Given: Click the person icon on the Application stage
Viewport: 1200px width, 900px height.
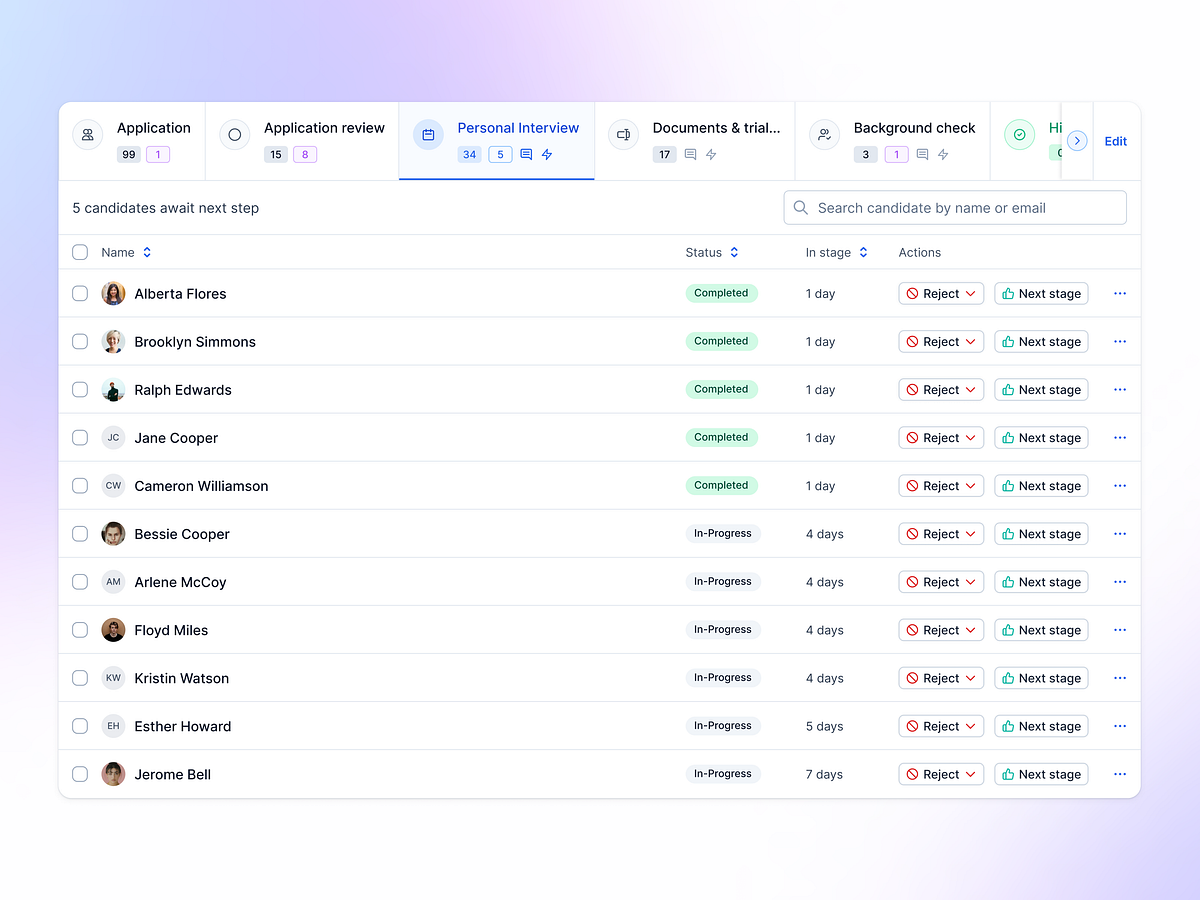Looking at the screenshot, I should click(x=87, y=133).
